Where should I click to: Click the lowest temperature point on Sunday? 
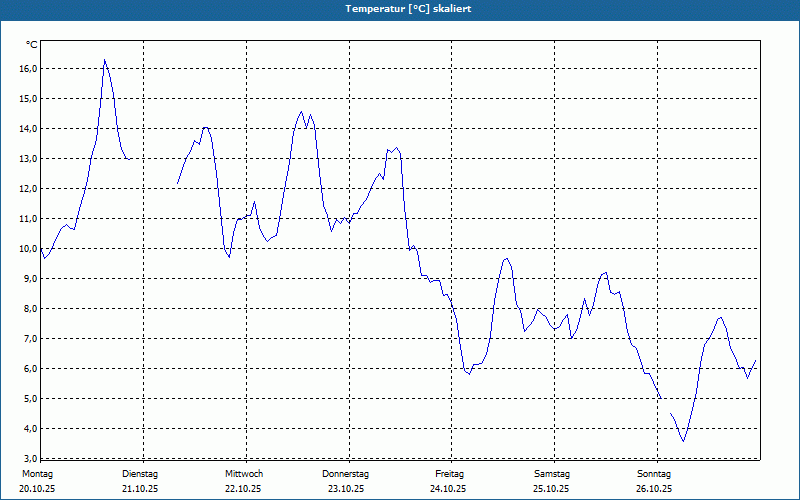(x=683, y=441)
